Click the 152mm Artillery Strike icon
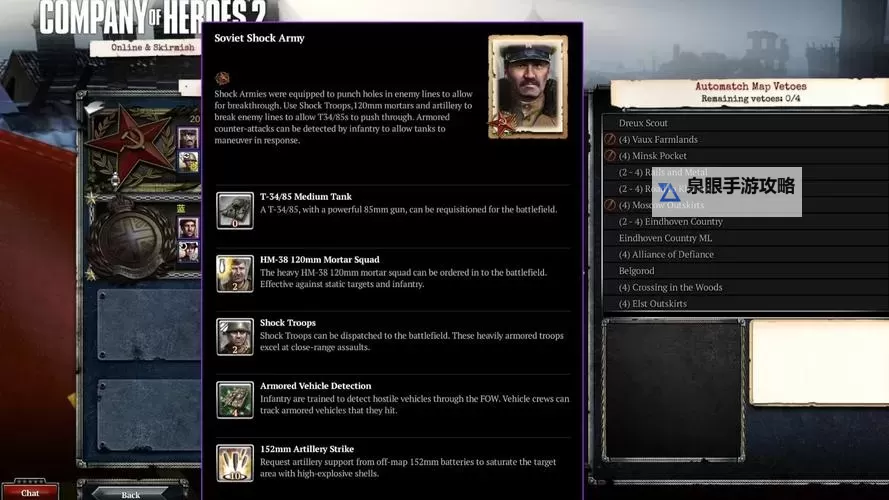This screenshot has height=500, width=889. tap(235, 463)
